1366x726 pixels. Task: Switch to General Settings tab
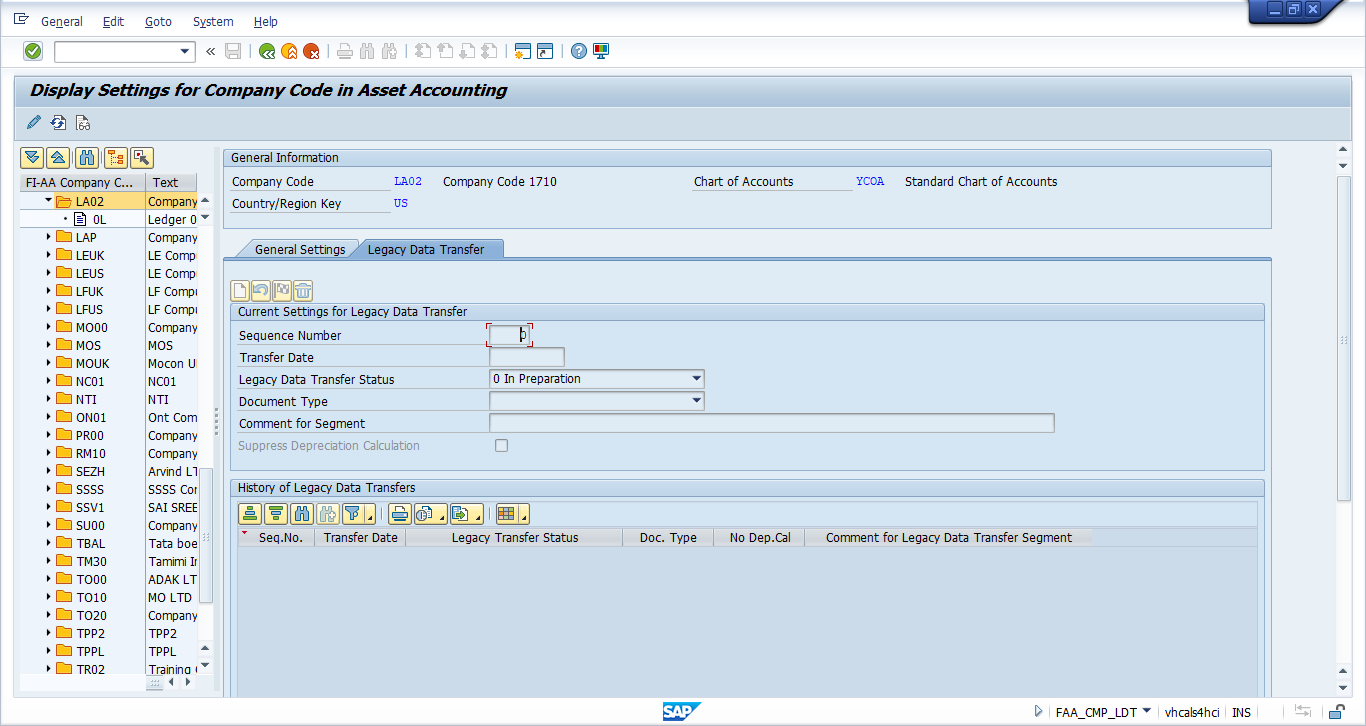[299, 249]
